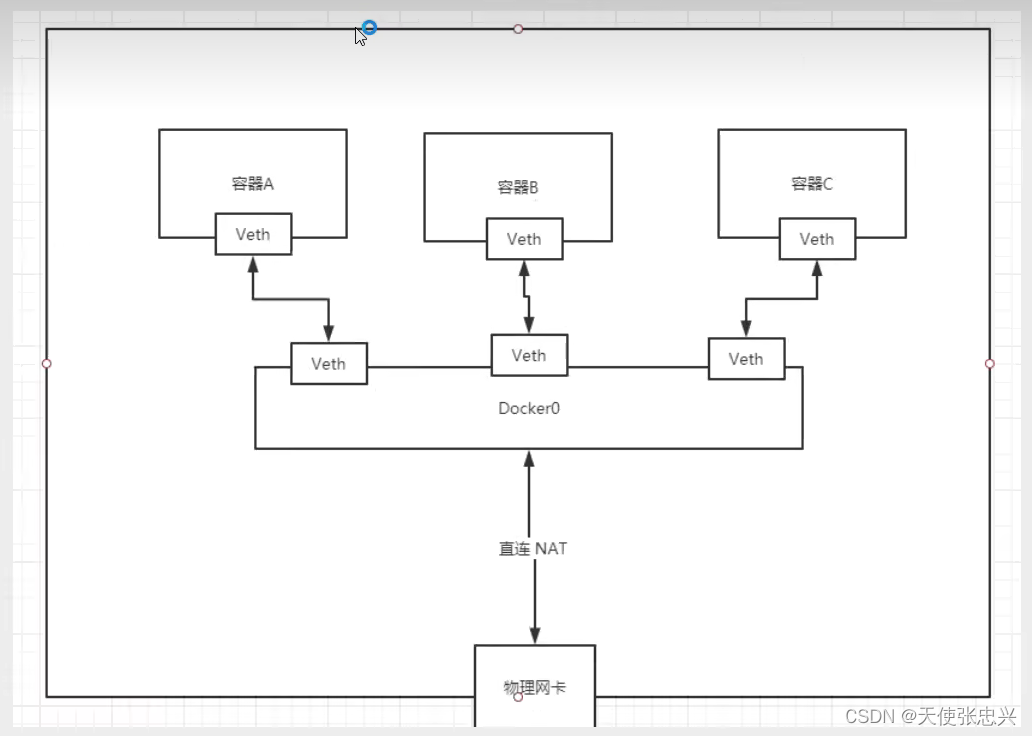Click the Veth box attached to 容器B
Screen dimensions: 1032x736
523,239
